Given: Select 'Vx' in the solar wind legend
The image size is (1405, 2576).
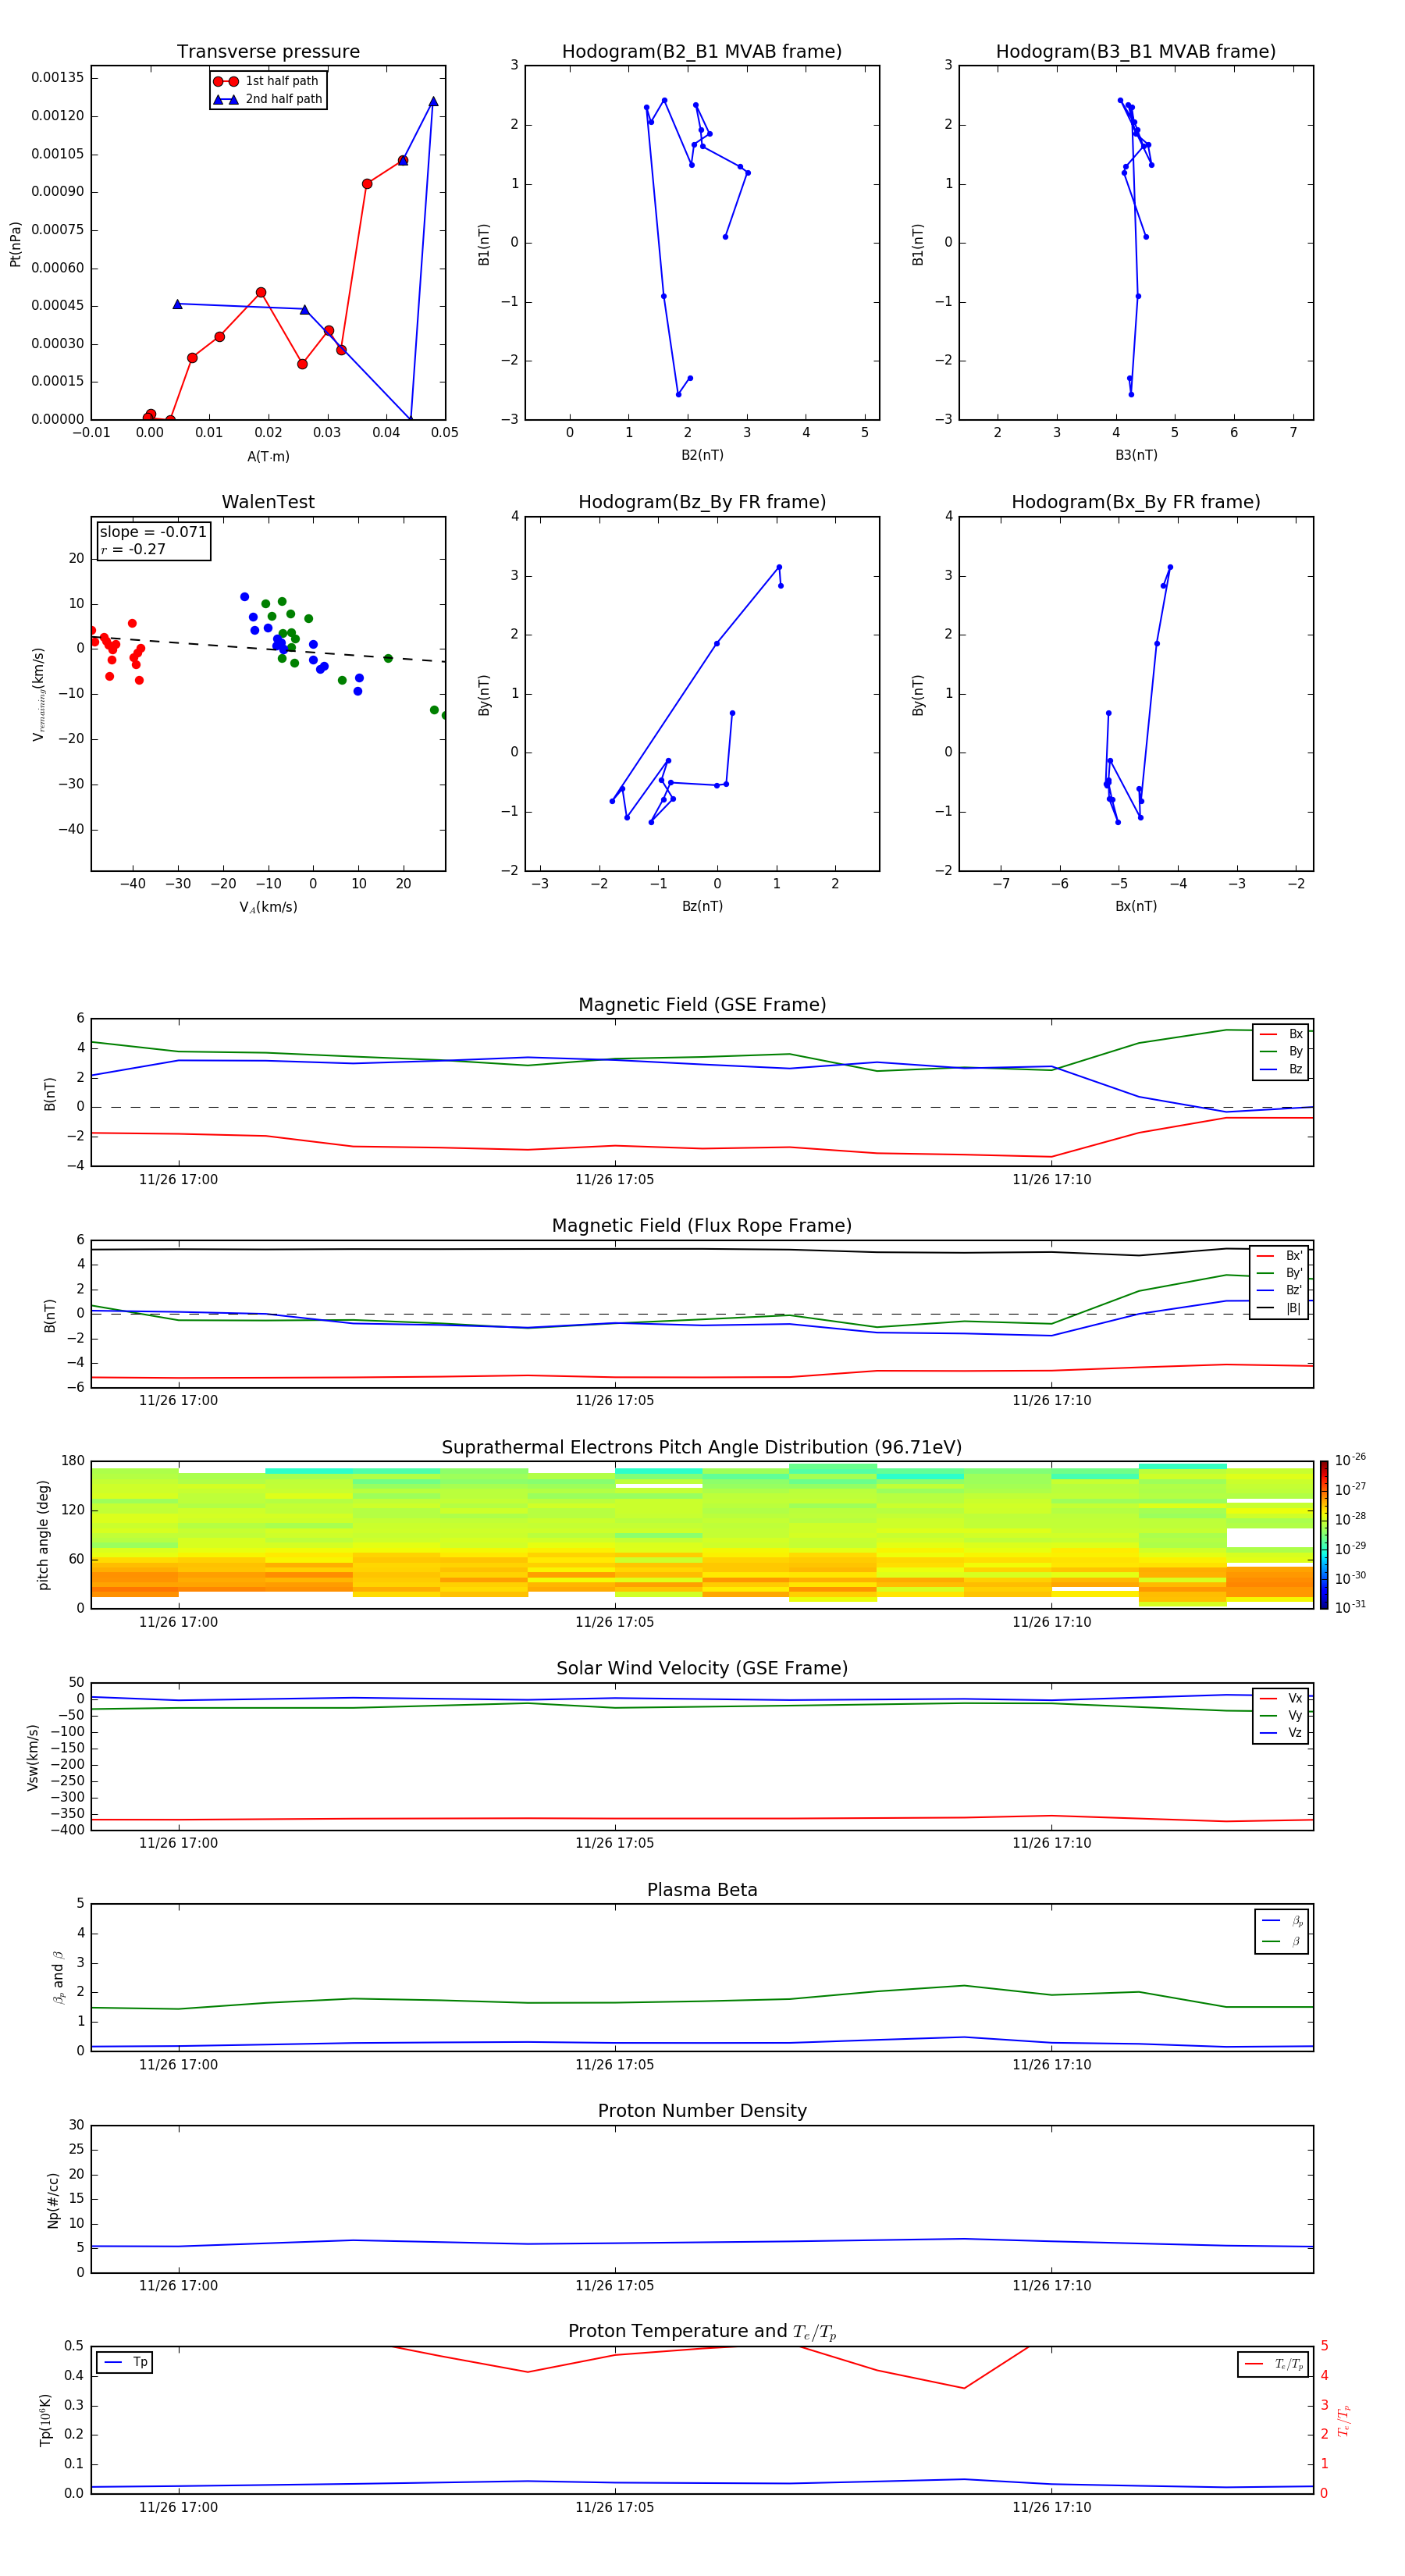Looking at the screenshot, I should coord(1282,1698).
